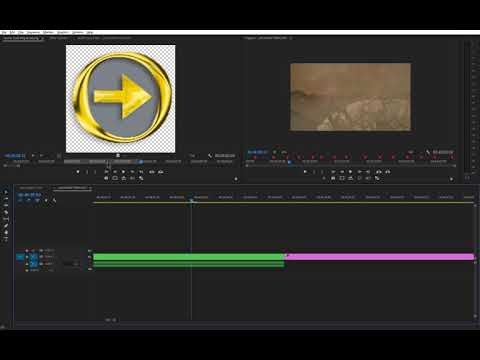Open the Source monitor button editor
This screenshot has height=360, width=480.
pos(236,179)
